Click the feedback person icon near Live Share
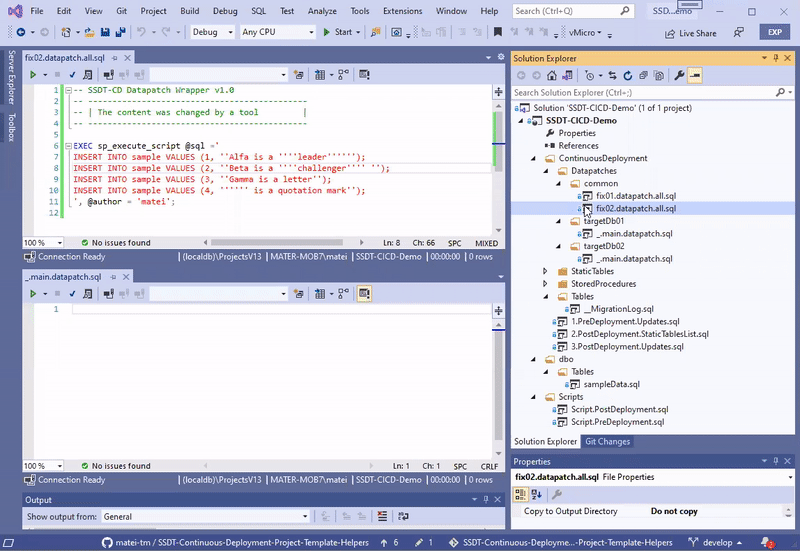The width and height of the screenshot is (800, 551). (x=738, y=33)
